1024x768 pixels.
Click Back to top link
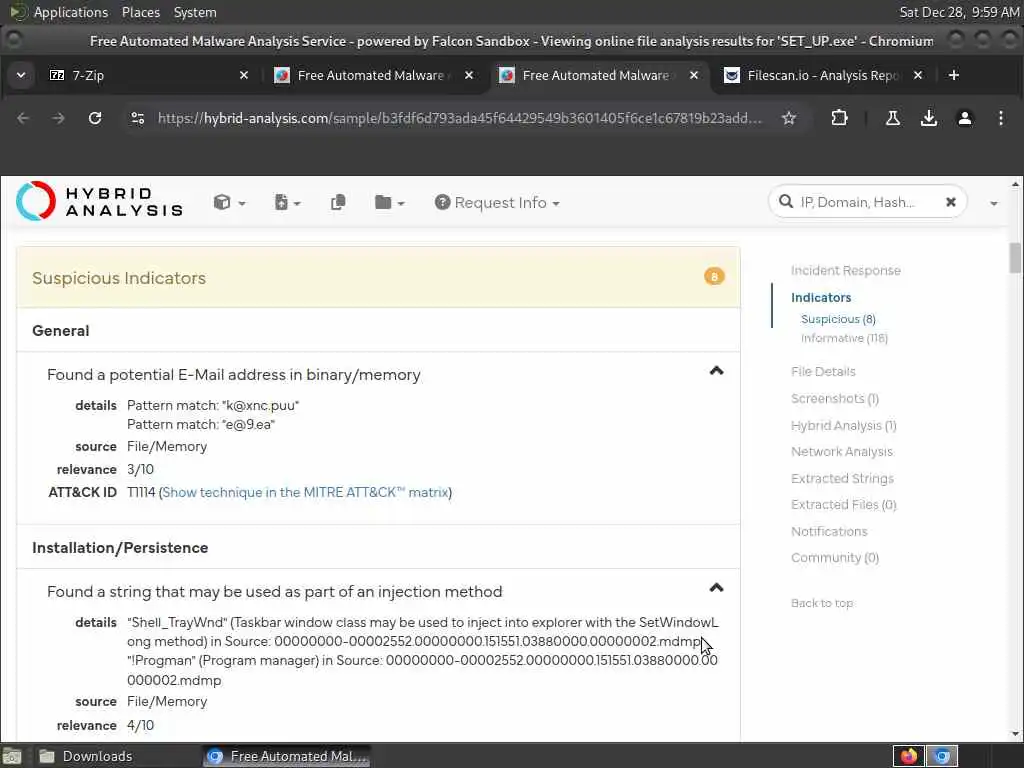(822, 603)
